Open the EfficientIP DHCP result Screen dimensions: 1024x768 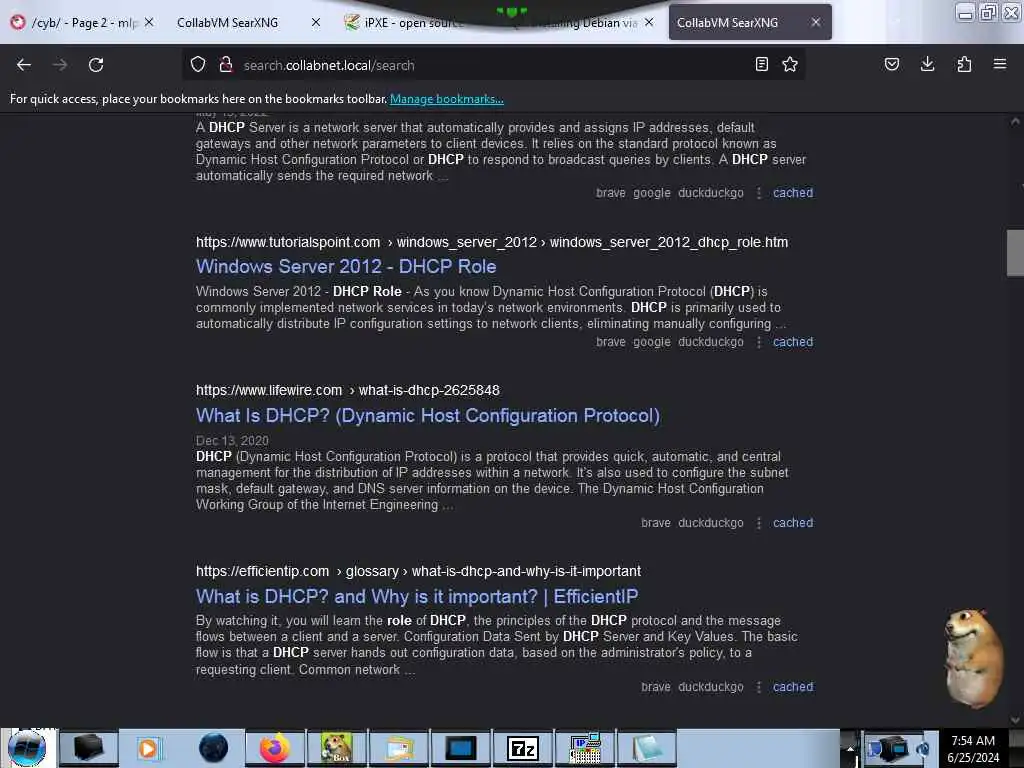[x=417, y=596]
